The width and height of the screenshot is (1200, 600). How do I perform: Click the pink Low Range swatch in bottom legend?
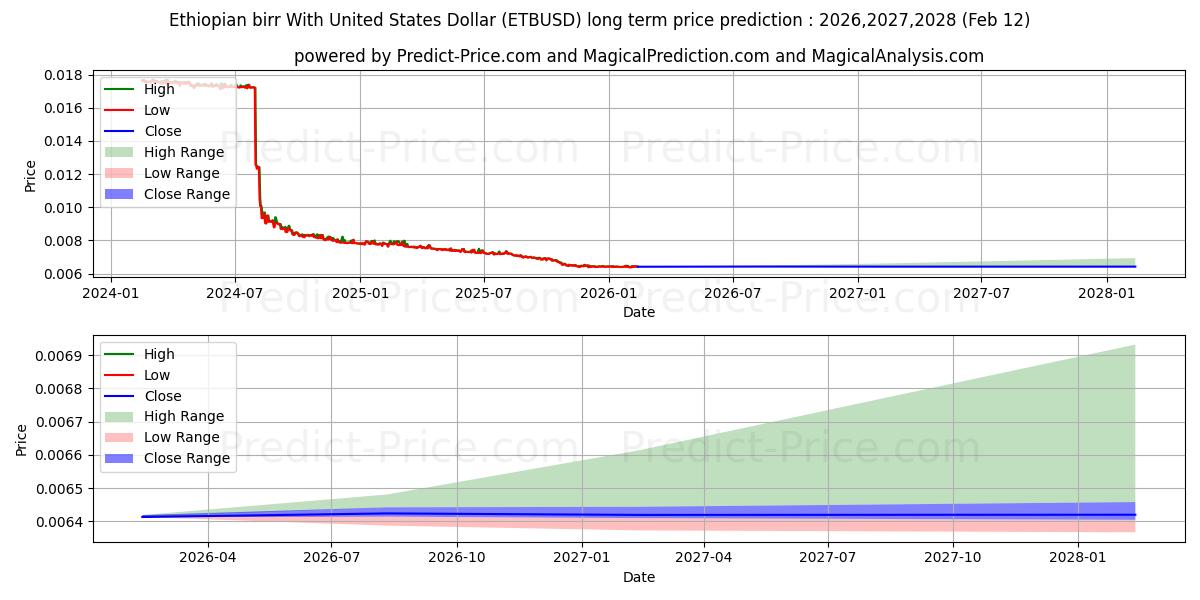coord(120,437)
